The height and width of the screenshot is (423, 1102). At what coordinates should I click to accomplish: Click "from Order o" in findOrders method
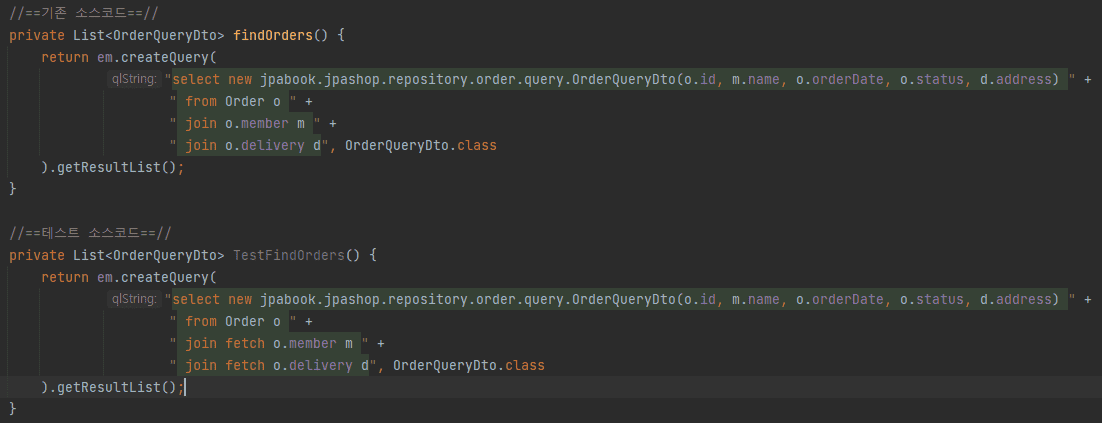(x=235, y=102)
